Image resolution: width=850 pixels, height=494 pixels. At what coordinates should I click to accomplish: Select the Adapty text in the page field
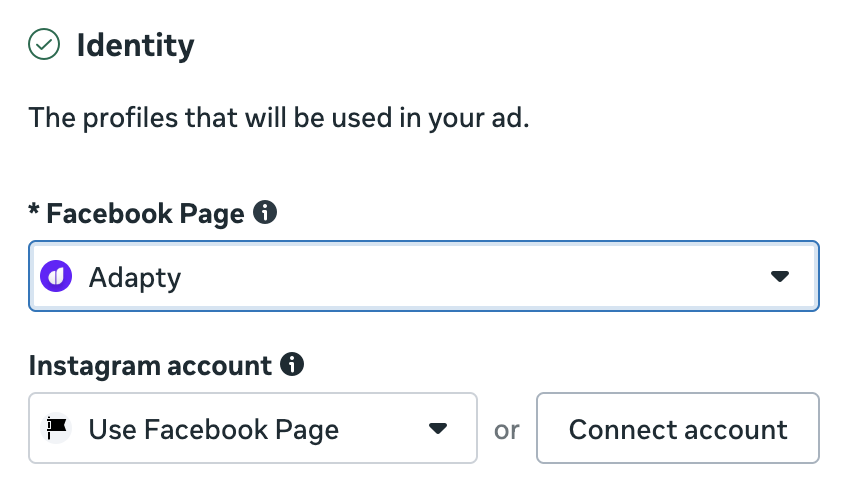[x=135, y=277]
